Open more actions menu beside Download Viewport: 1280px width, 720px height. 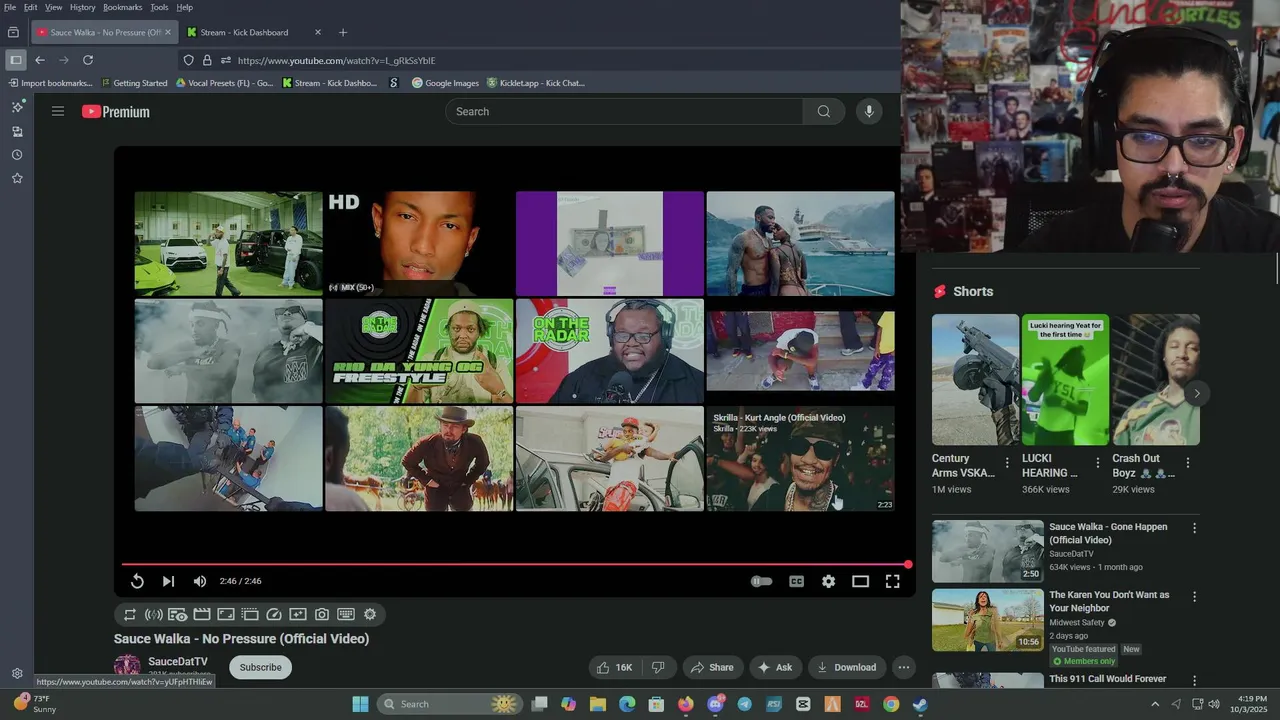point(904,667)
